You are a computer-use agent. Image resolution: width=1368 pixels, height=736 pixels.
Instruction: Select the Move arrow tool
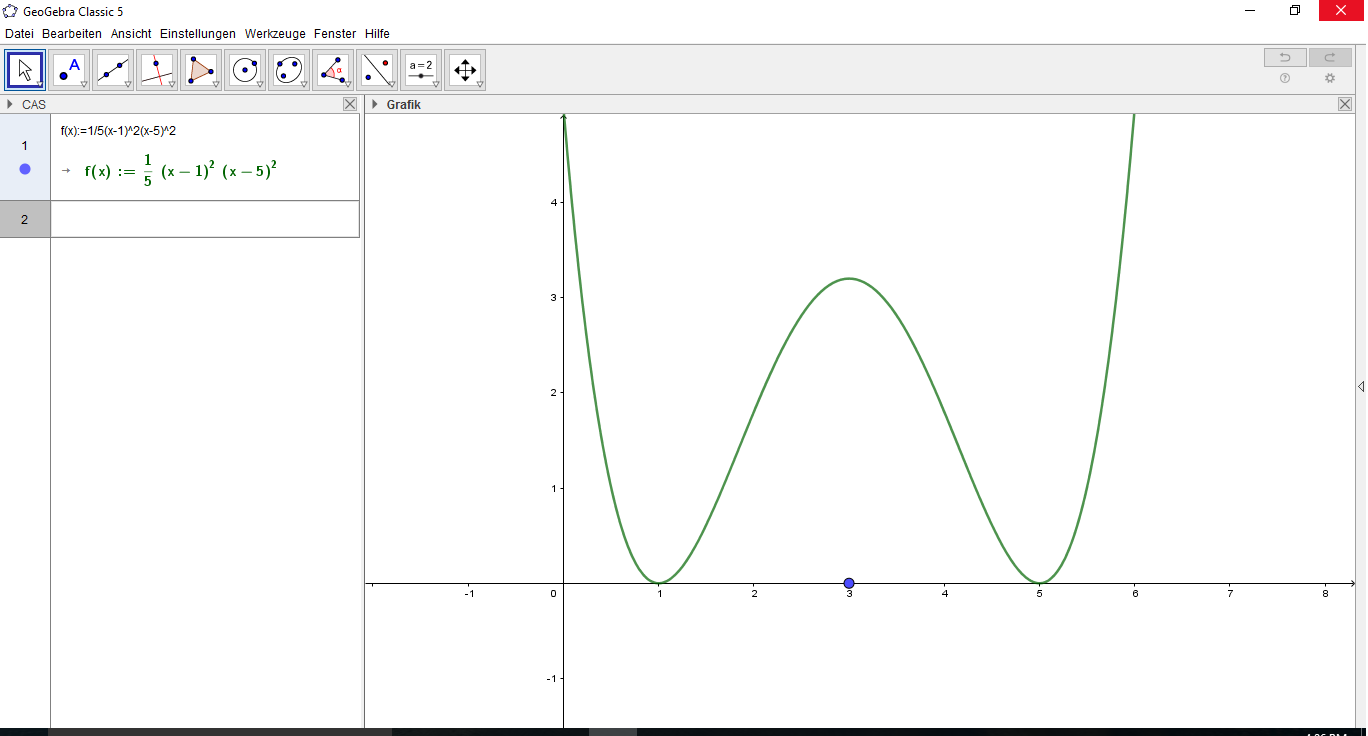25,70
